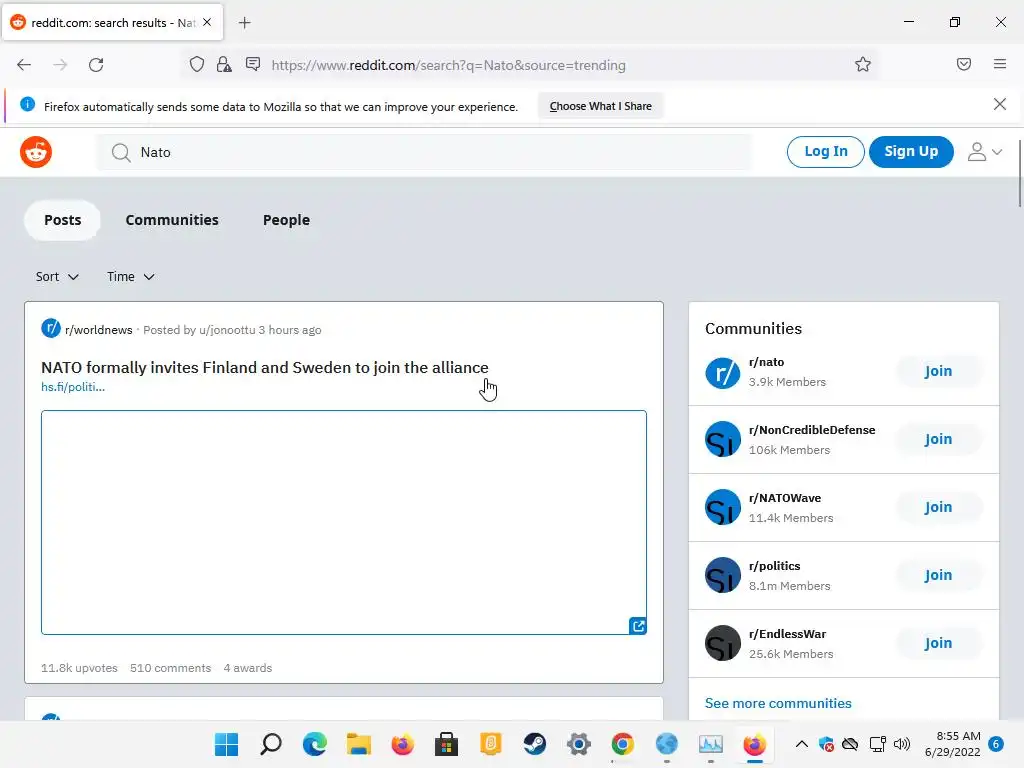Click the 11.8k upvotes text
This screenshot has width=1024, height=768.
[x=79, y=668]
